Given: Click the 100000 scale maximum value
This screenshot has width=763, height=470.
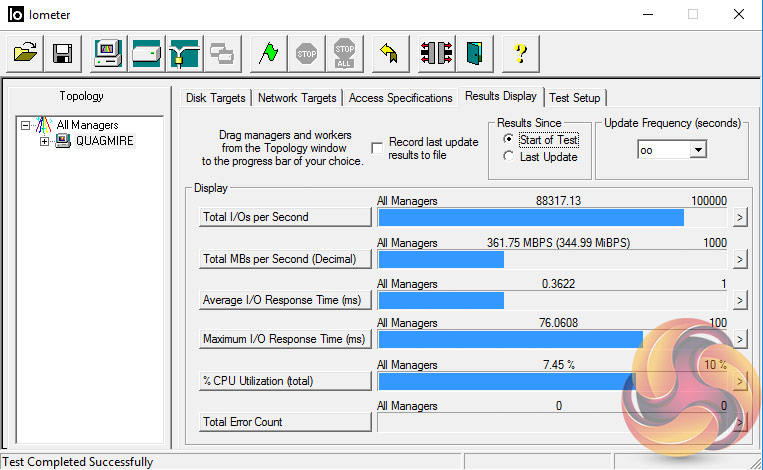Looking at the screenshot, I should point(709,201).
